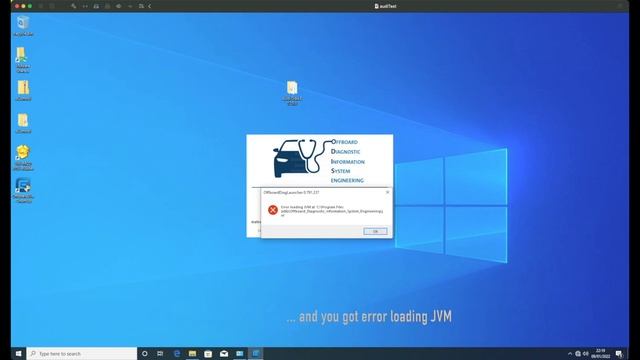Select the Recycle Bin desktop icon
The width and height of the screenshot is (640, 360).
coord(23,26)
